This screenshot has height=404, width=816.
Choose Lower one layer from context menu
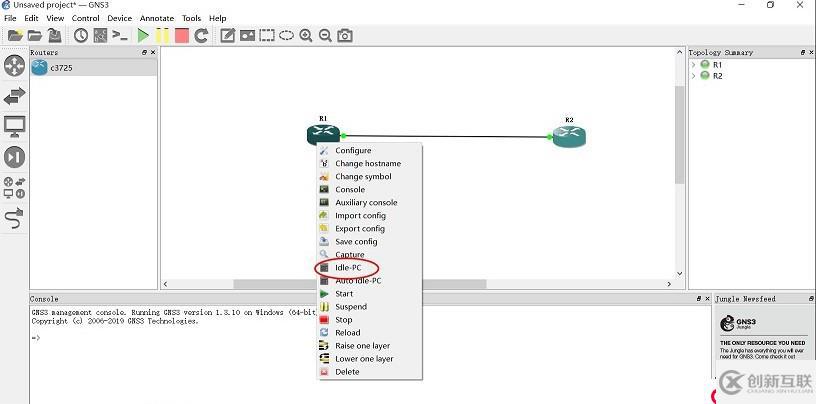(x=369, y=359)
